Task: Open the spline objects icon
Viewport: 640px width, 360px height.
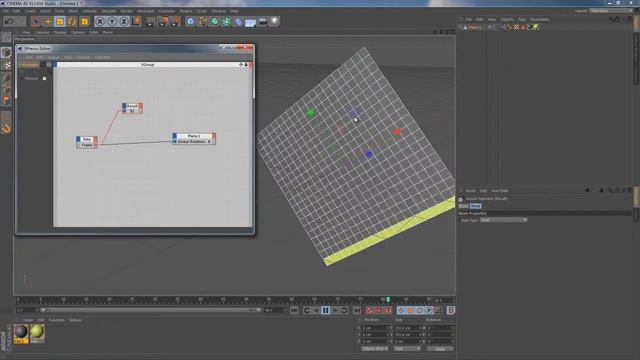Action: [202, 21]
